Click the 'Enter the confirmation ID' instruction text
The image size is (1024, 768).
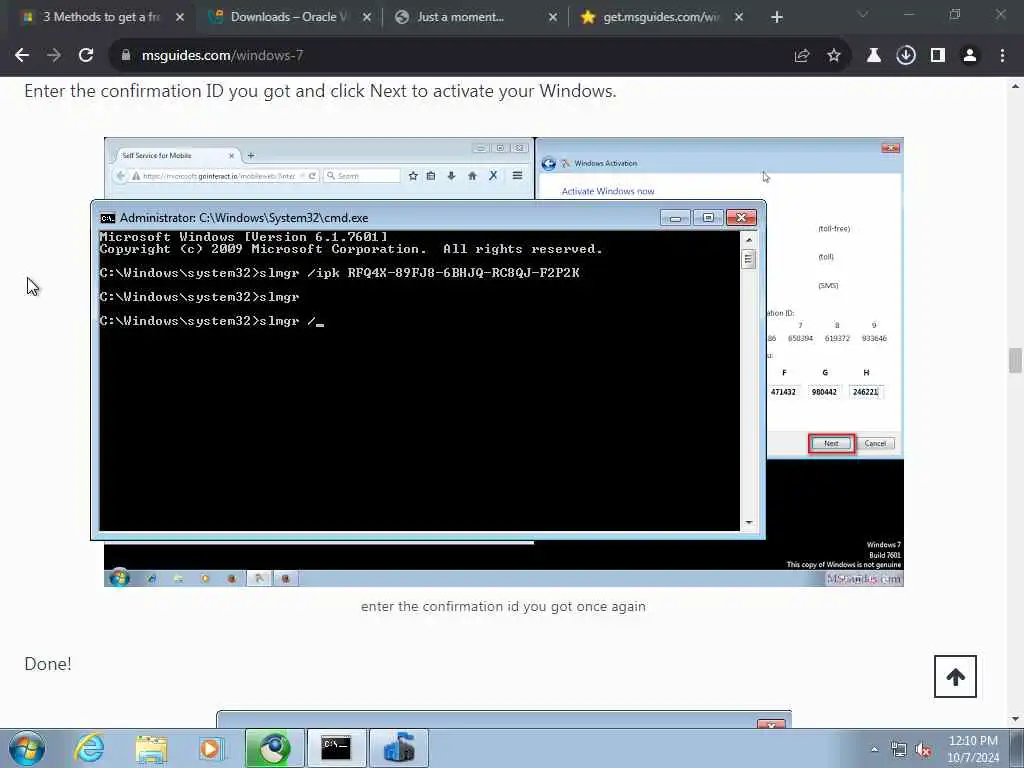[x=320, y=91]
